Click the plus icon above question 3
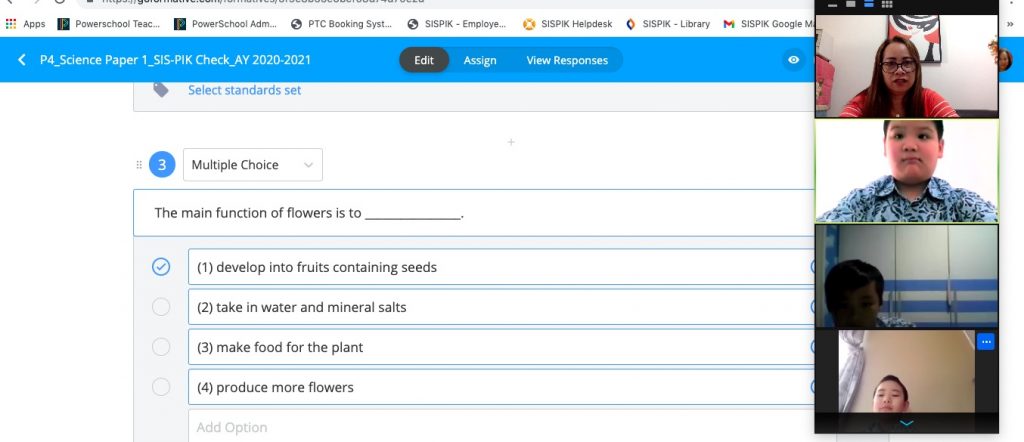The width and height of the screenshot is (1024, 442). (x=511, y=142)
